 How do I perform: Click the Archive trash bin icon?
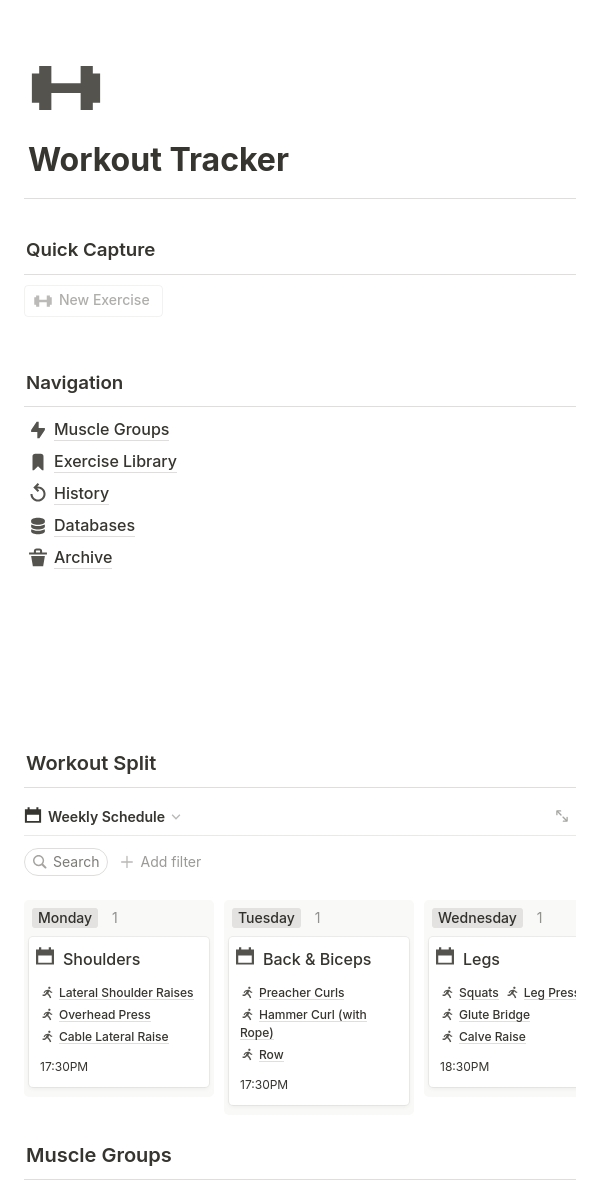click(x=38, y=558)
